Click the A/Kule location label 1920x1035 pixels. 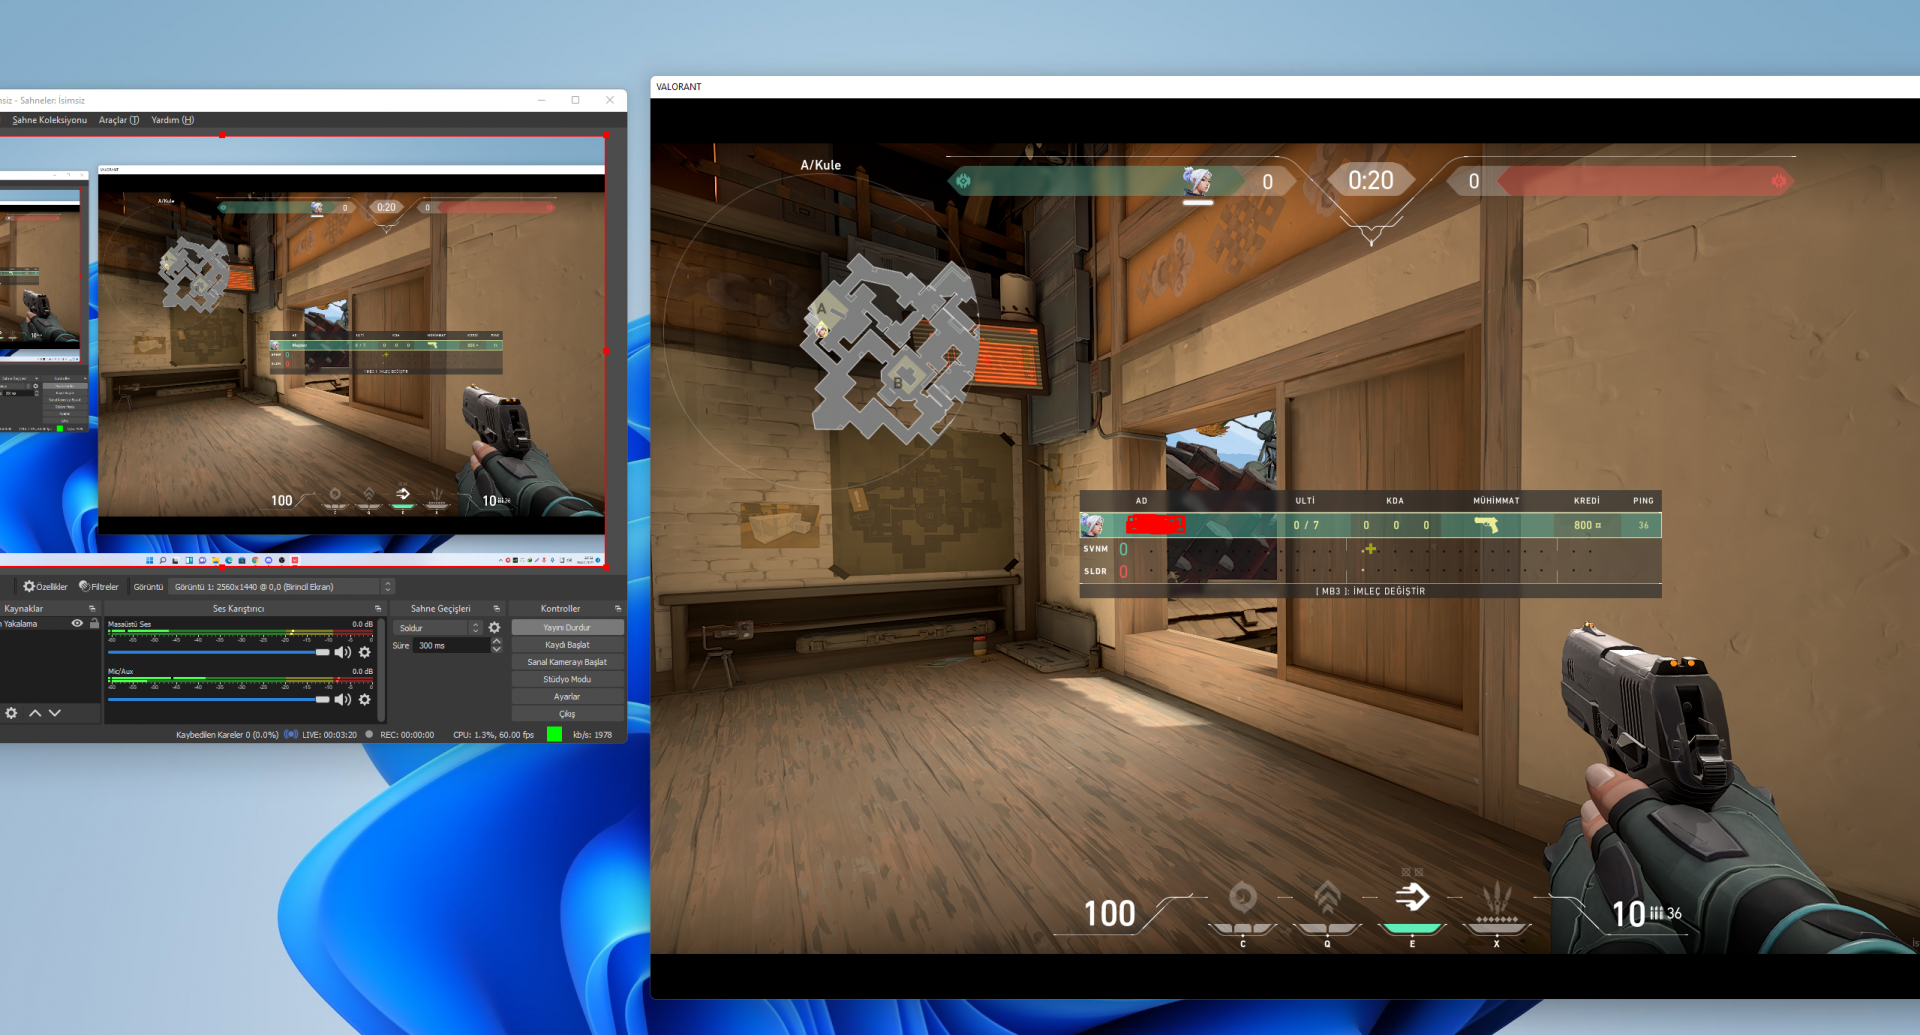(x=820, y=165)
